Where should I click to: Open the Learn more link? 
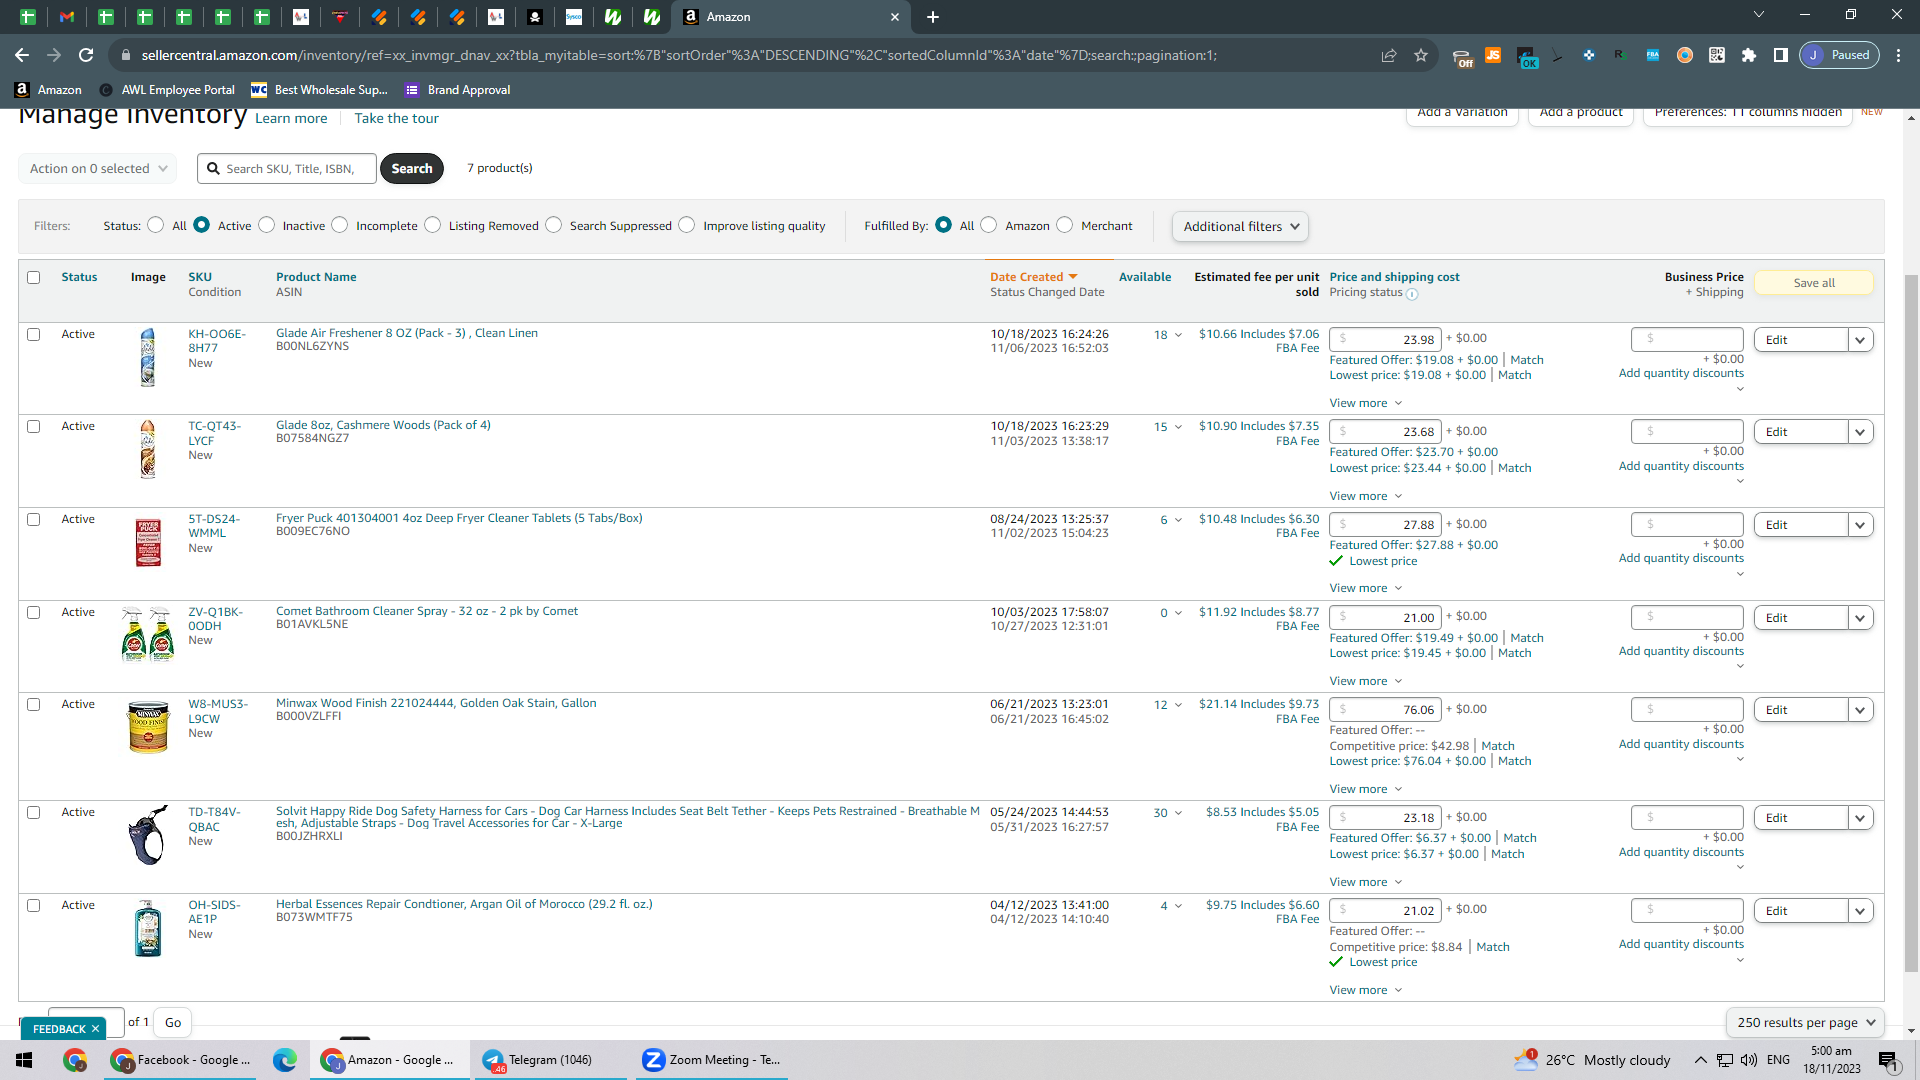[x=291, y=118]
